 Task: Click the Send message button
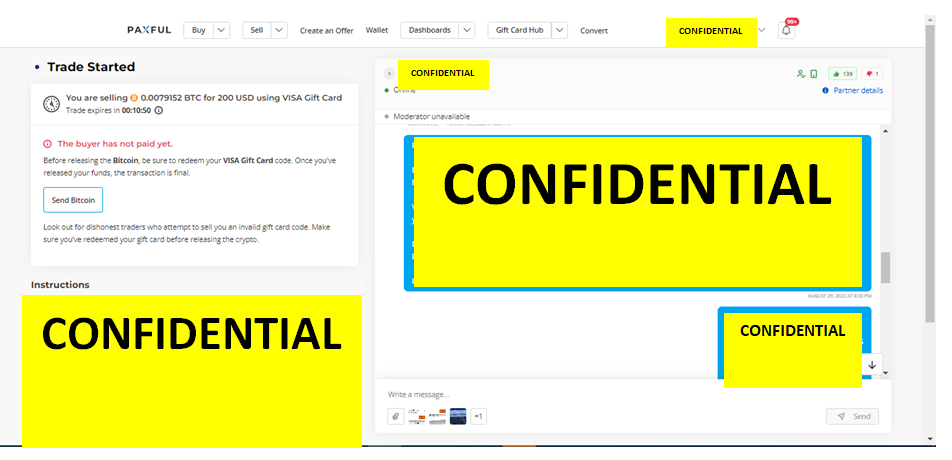click(x=852, y=416)
